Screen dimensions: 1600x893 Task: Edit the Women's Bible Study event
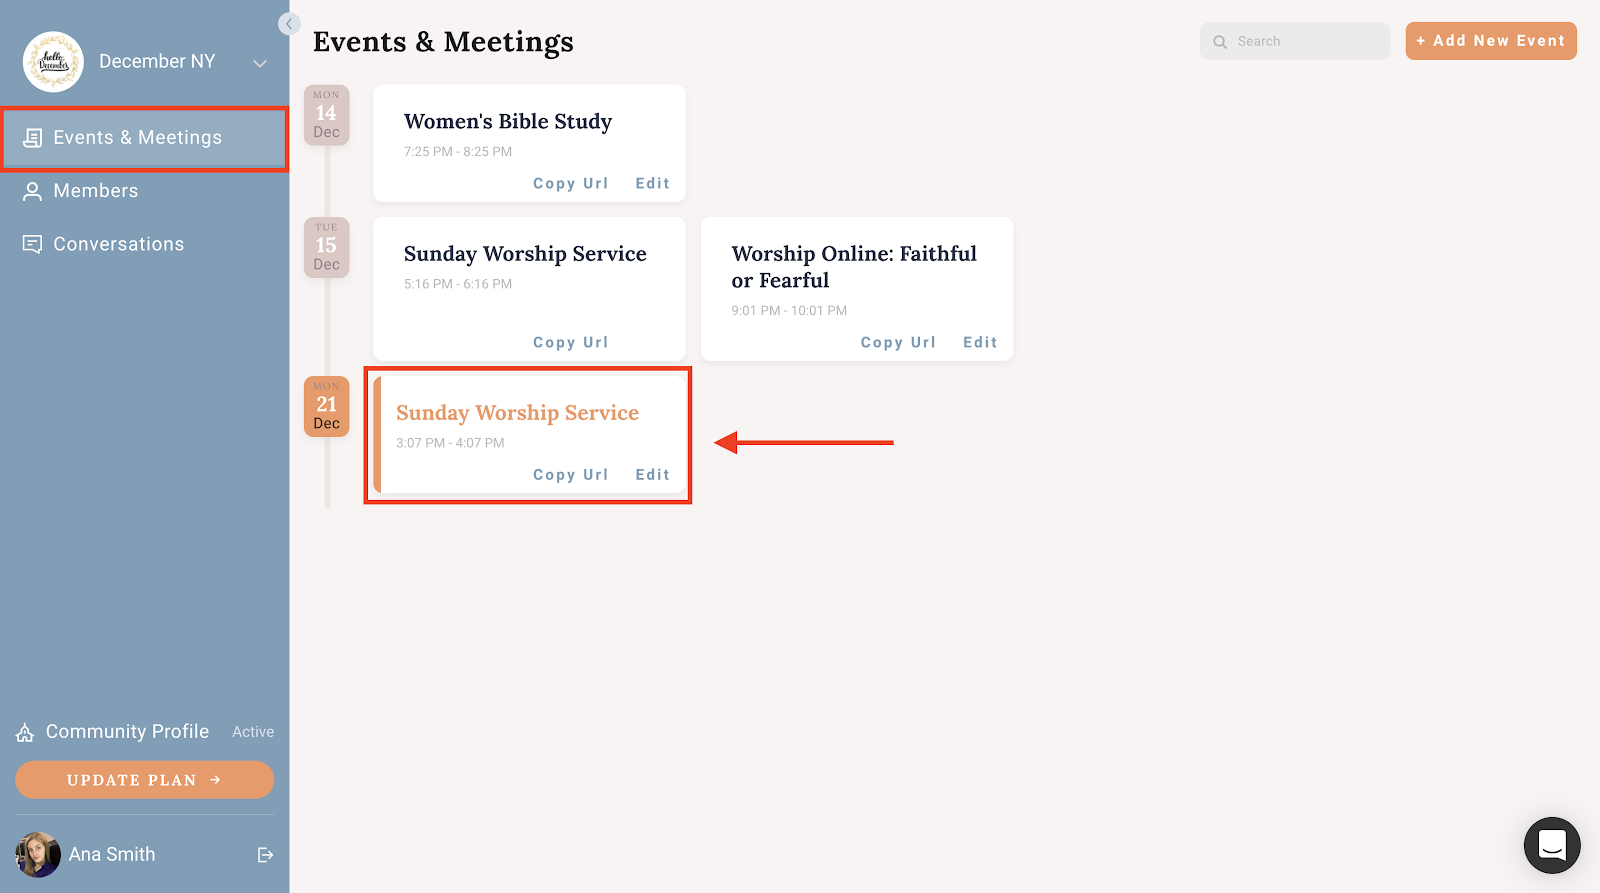point(652,184)
